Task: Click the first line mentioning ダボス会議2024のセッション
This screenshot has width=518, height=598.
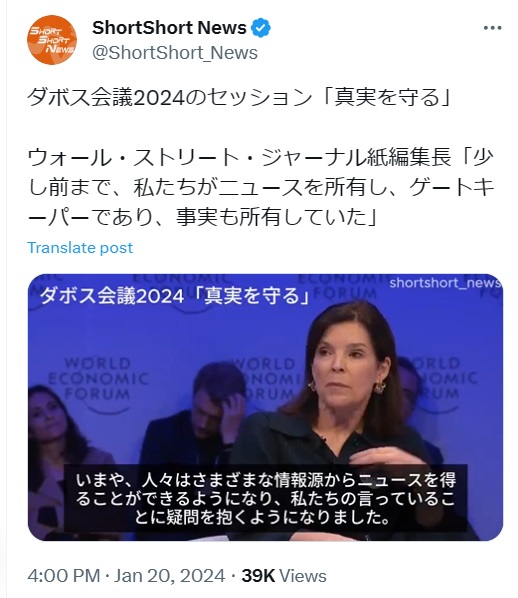Action: coord(240,98)
